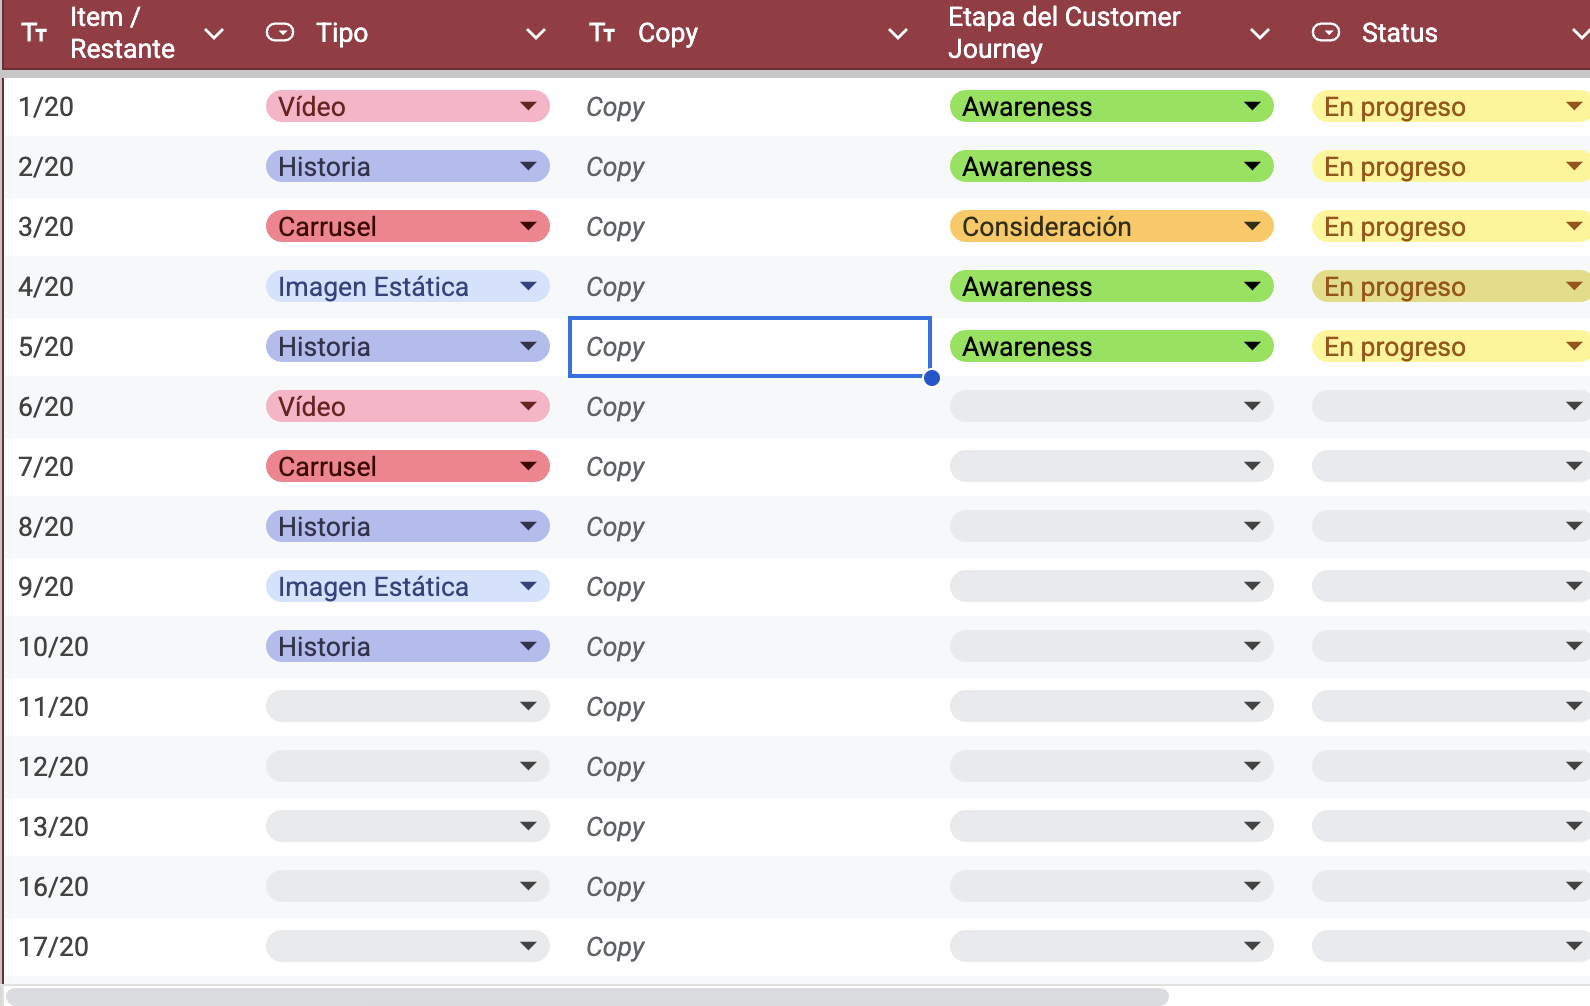Open the Vídeo type dropdown in row 1/20
The image size is (1590, 1006).
(408, 106)
